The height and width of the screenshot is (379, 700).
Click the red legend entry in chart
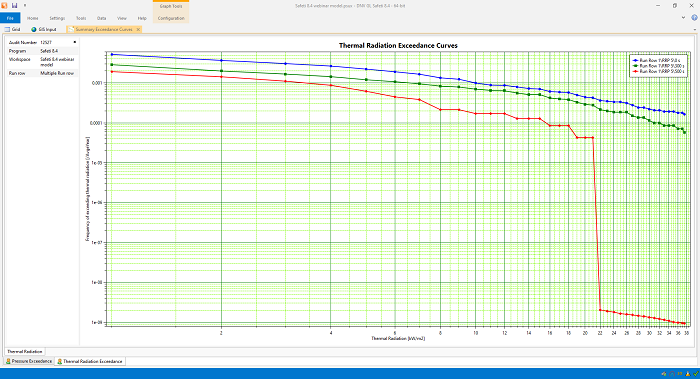[659, 71]
